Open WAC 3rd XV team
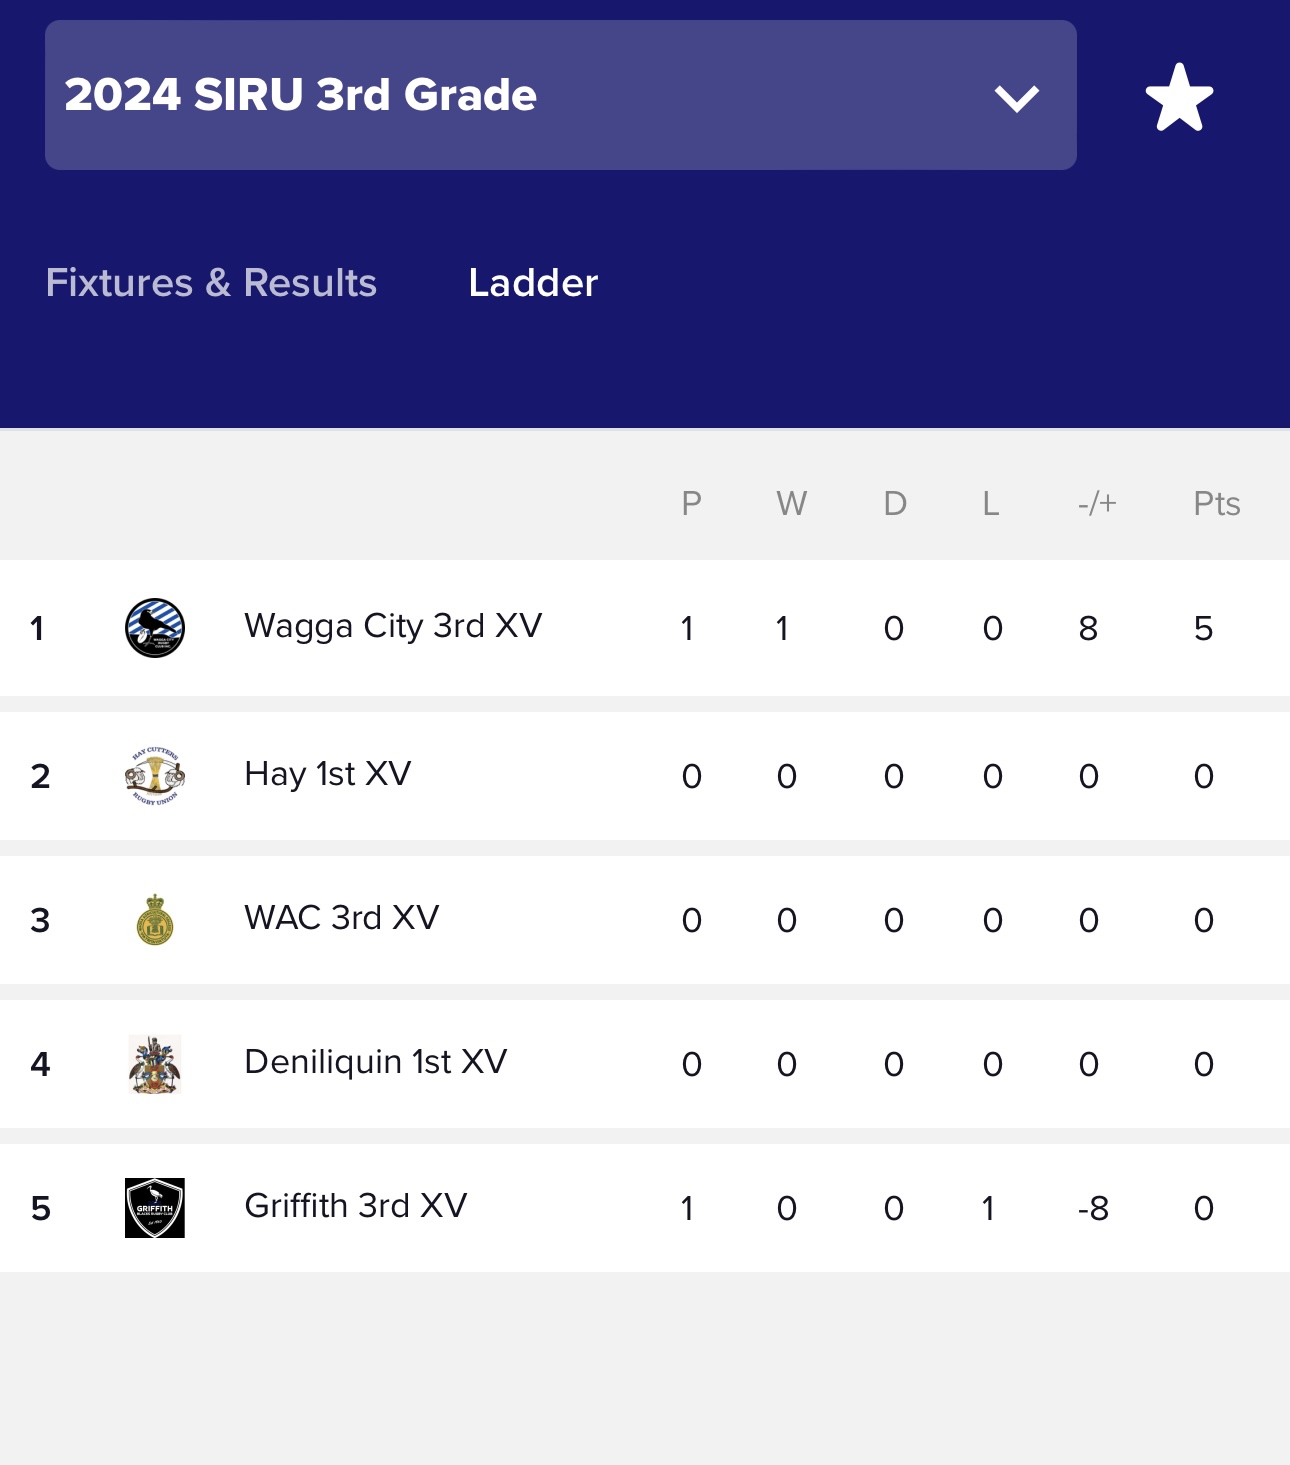Screen dimensions: 1290x1465 [x=342, y=918]
